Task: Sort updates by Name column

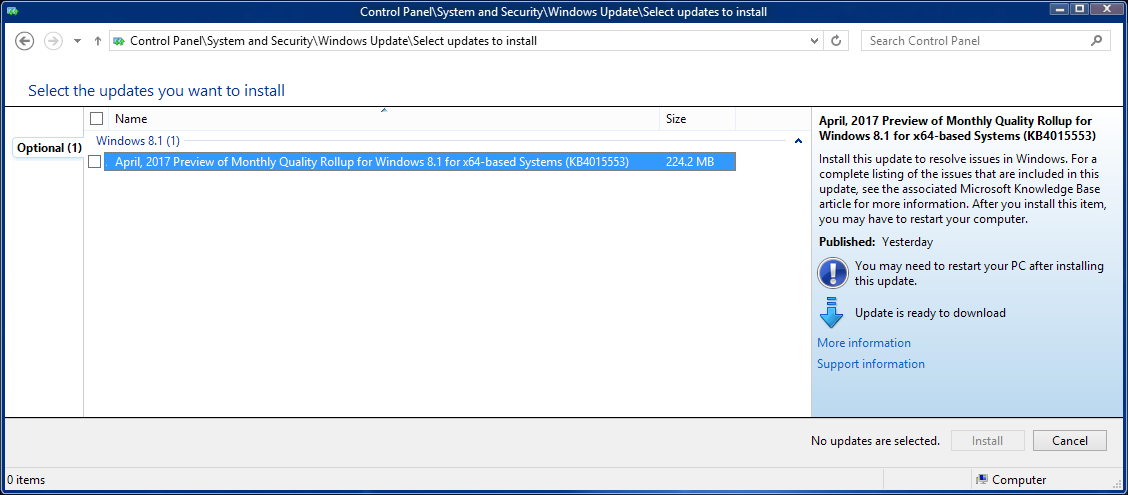Action: [x=131, y=119]
